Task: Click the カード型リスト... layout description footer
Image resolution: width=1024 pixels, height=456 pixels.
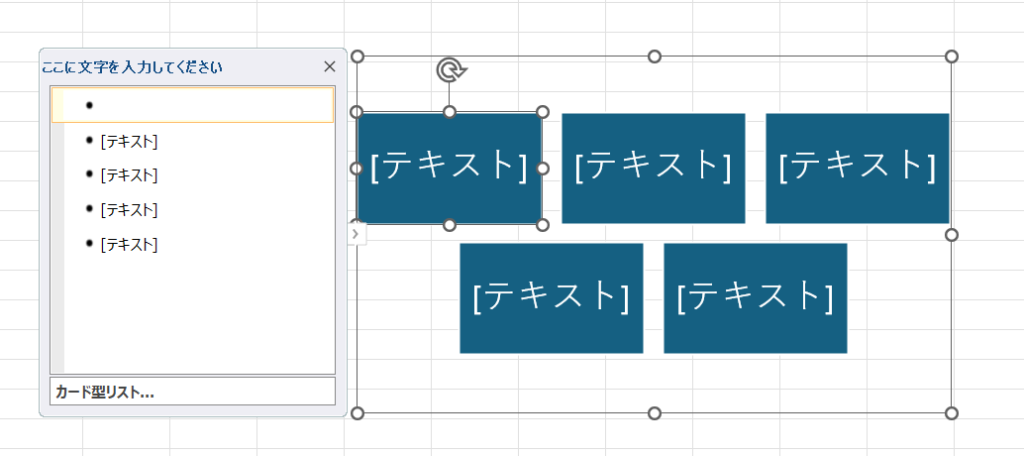Action: (x=192, y=392)
